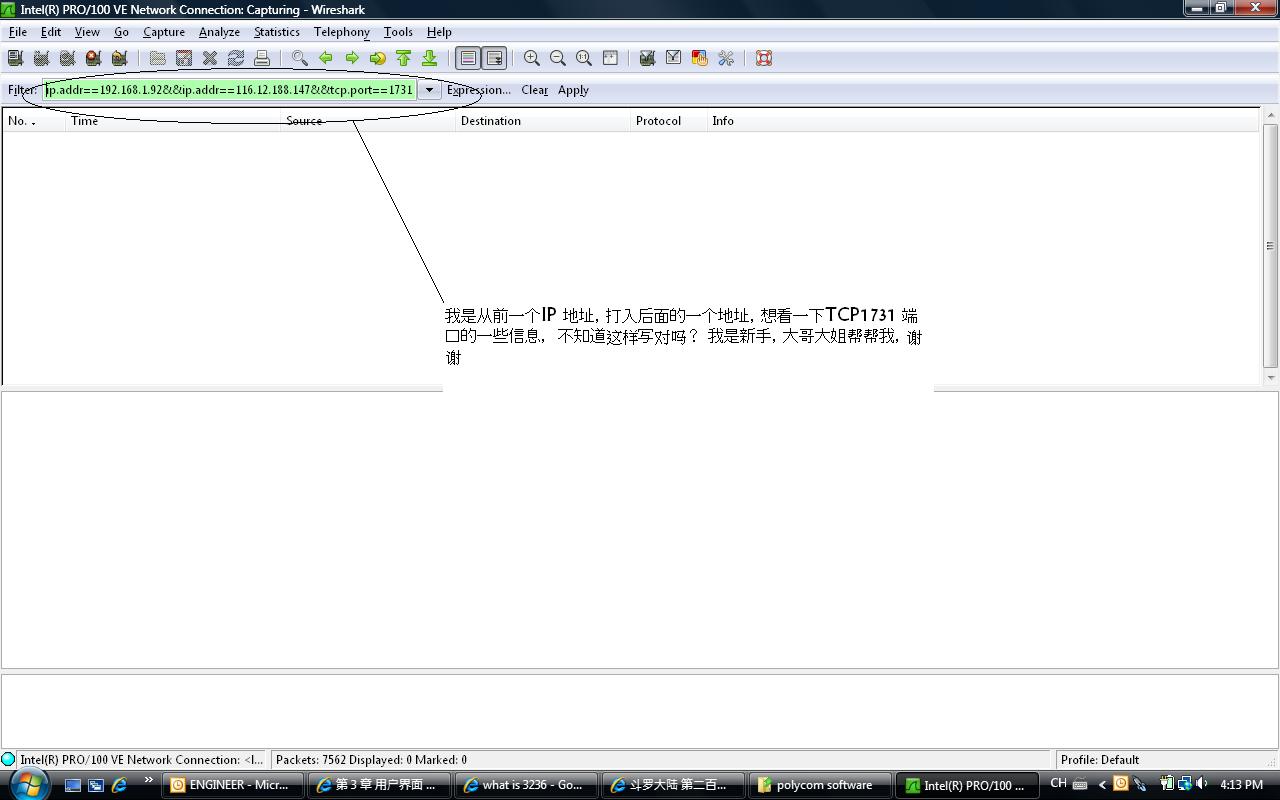Expand the filter history dropdown arrow
Screen dimensions: 1280x800
[429, 90]
